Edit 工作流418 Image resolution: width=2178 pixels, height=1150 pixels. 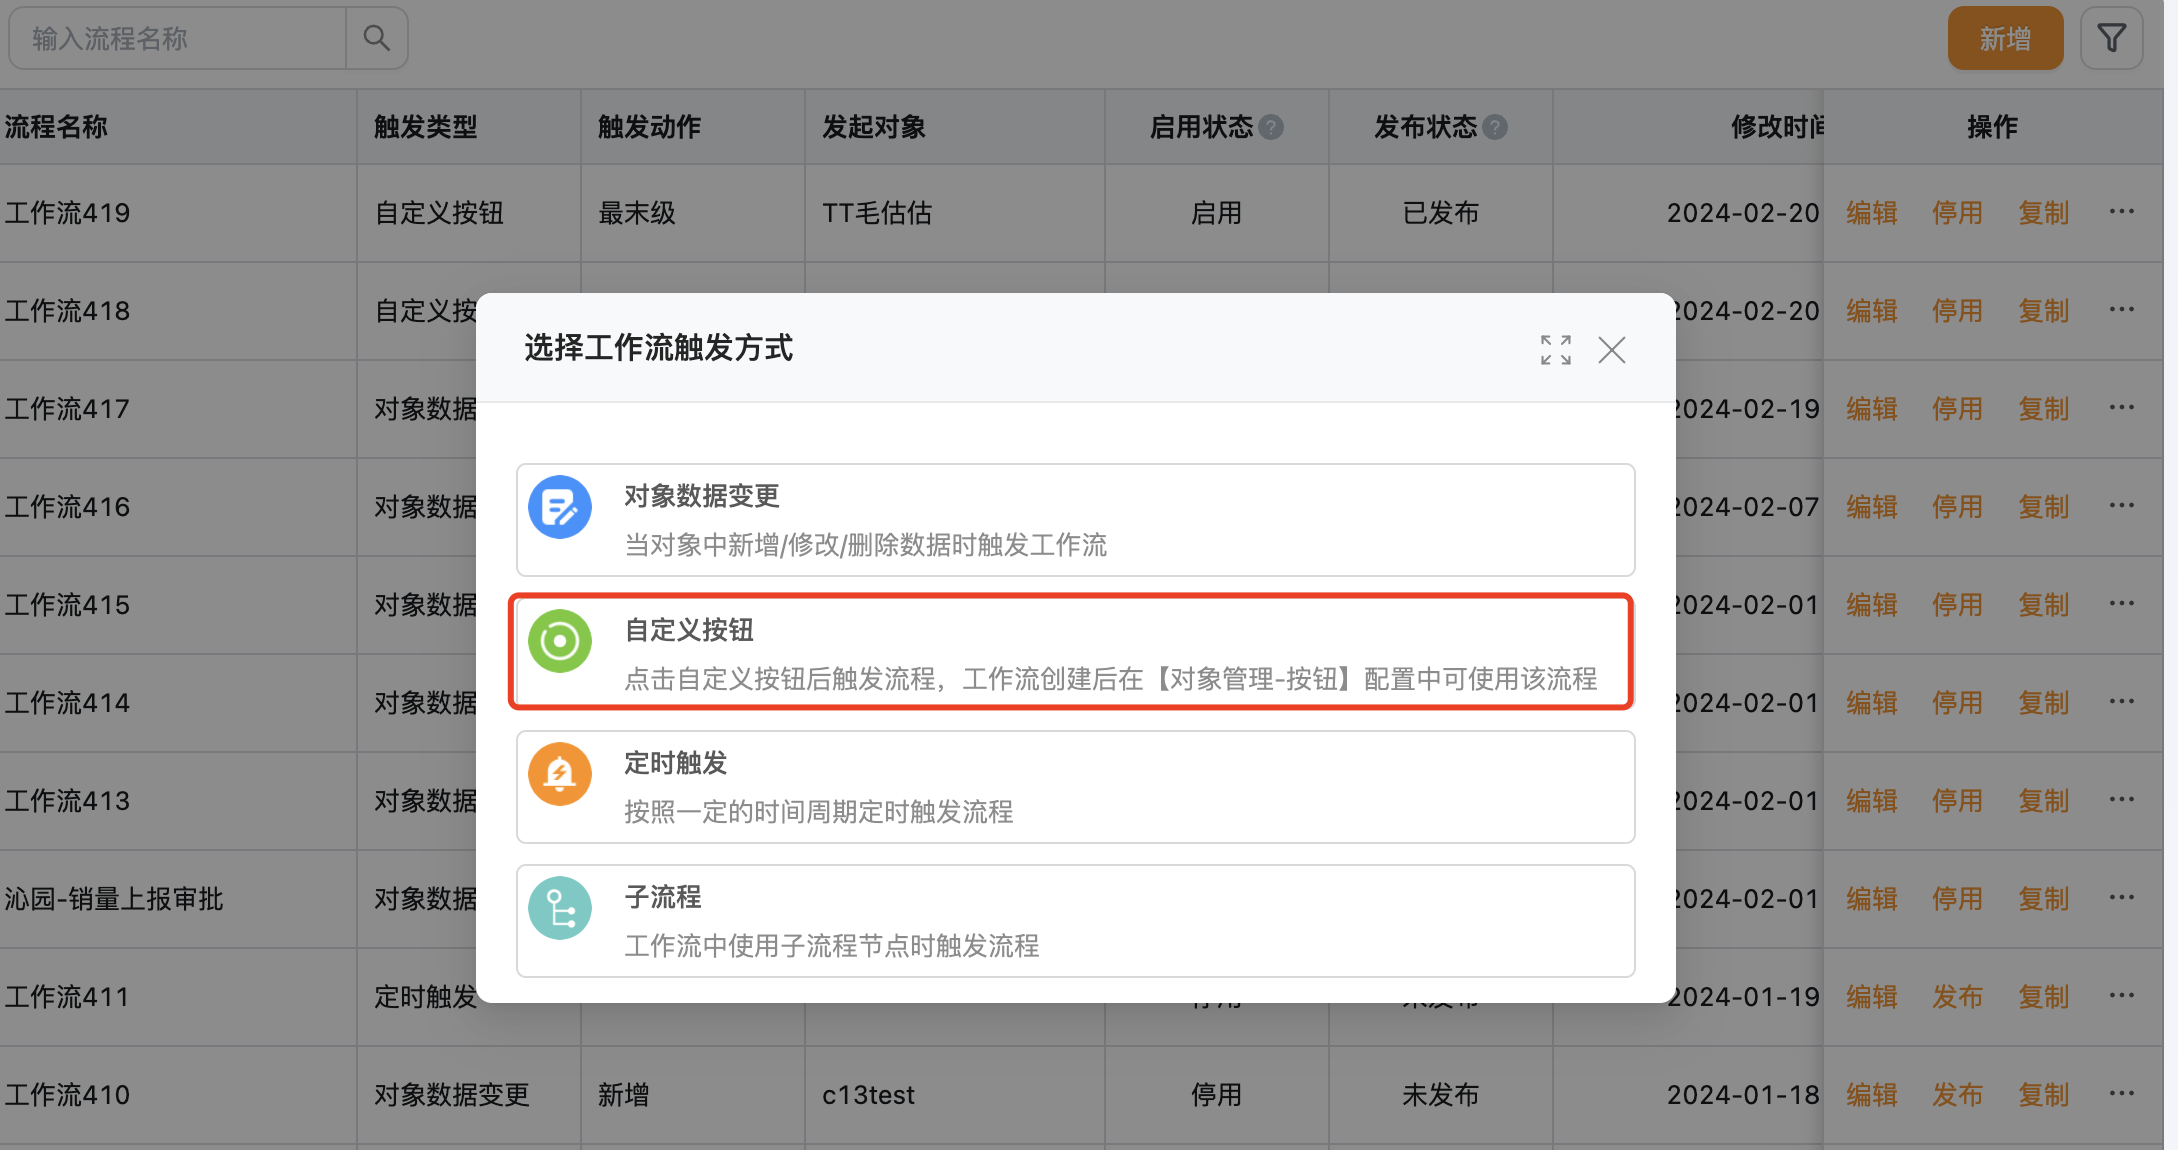coord(1872,311)
